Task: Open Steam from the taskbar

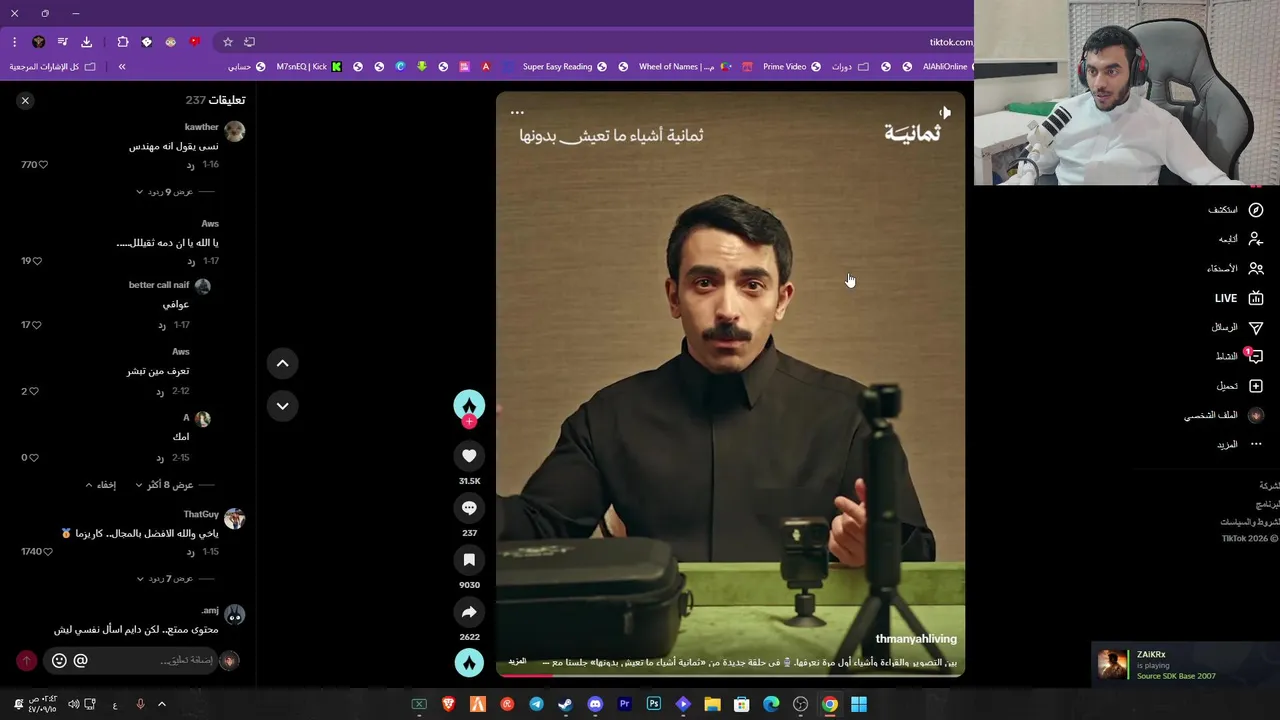Action: pos(565,704)
